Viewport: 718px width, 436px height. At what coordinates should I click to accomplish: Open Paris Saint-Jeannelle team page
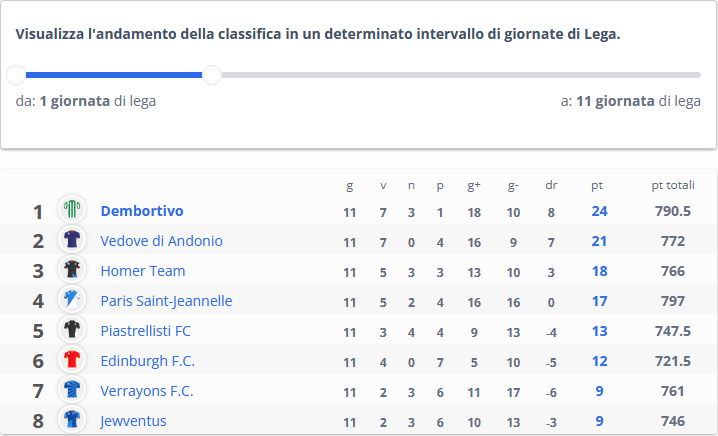[x=166, y=301]
